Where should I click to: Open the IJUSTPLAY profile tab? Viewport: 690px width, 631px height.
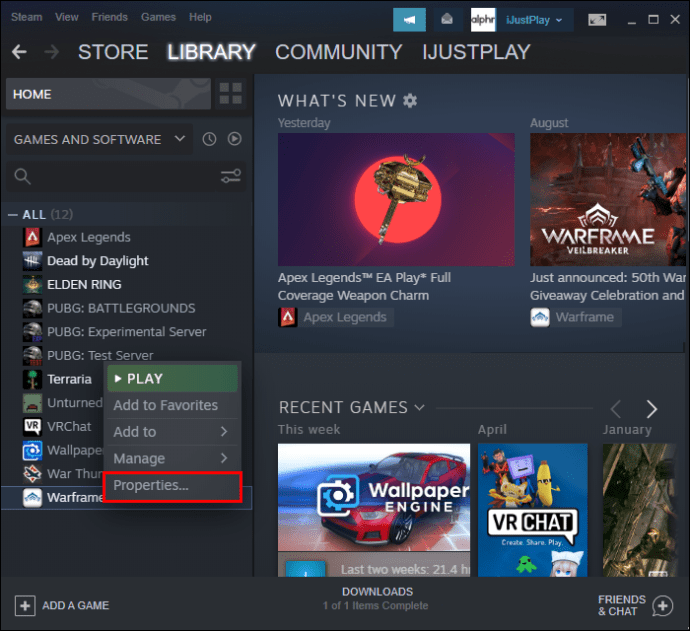tap(476, 52)
